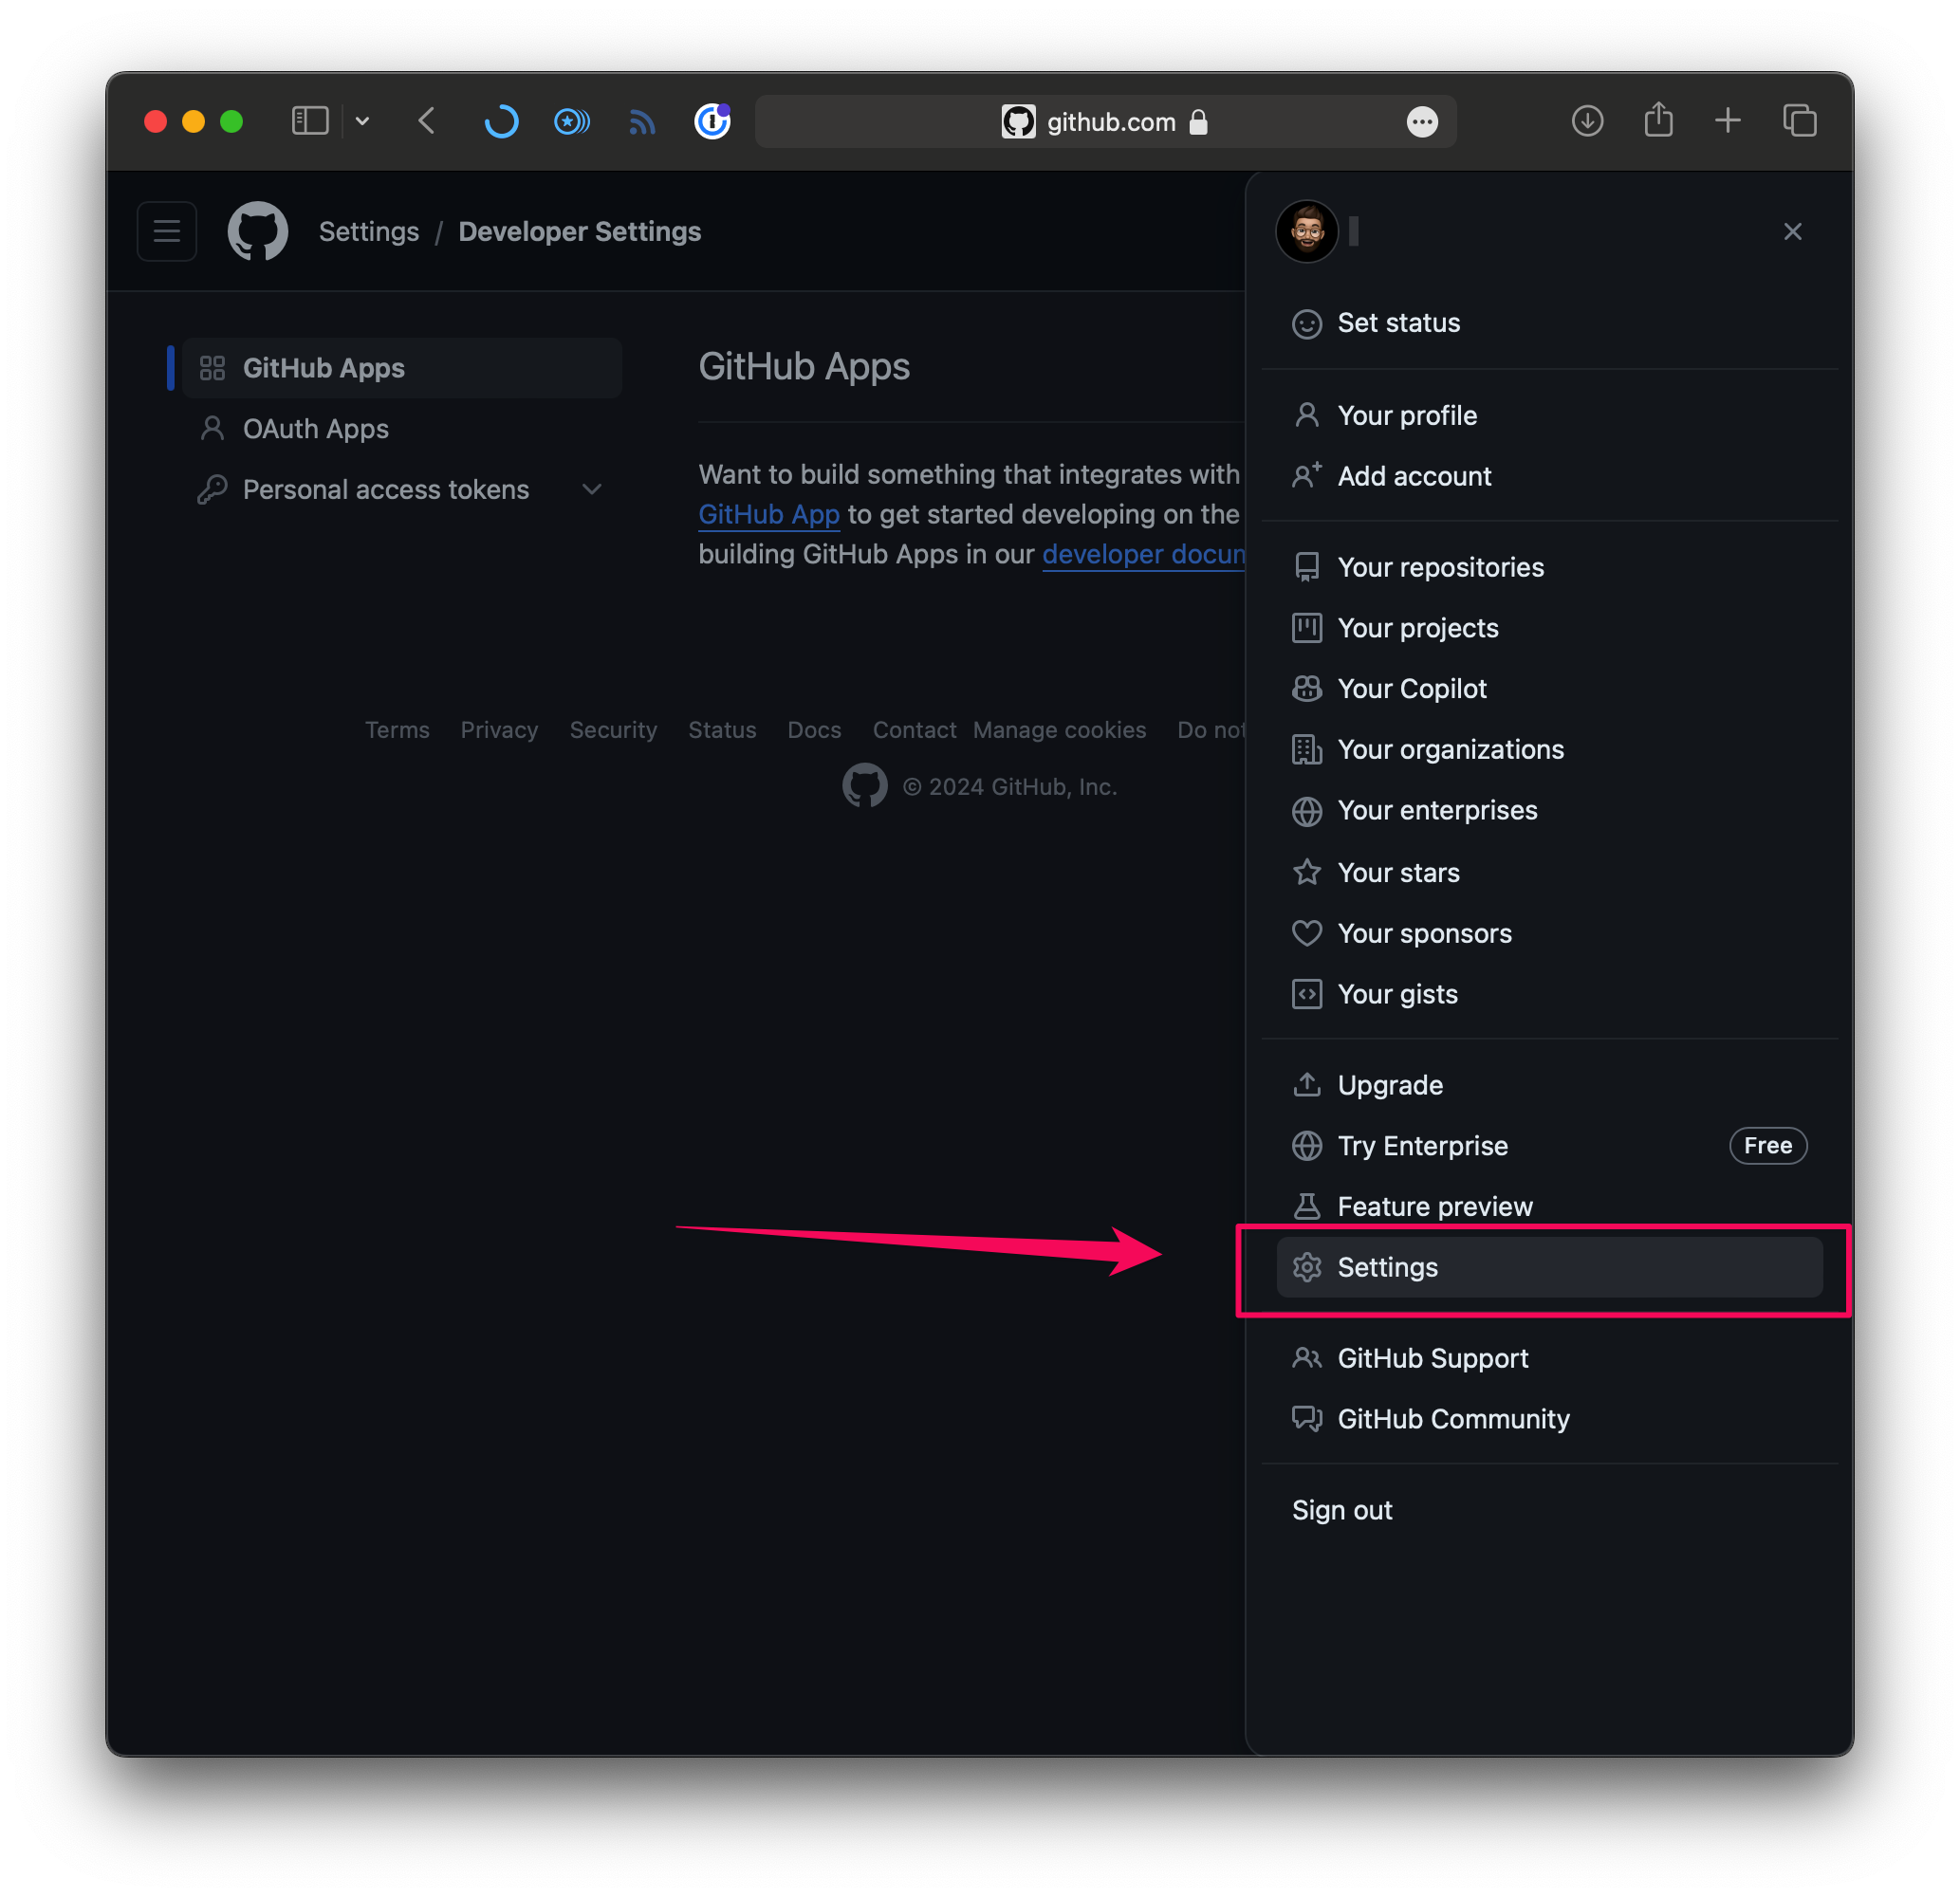
Task: Click the RSS feed extension icon
Action: tap(642, 122)
